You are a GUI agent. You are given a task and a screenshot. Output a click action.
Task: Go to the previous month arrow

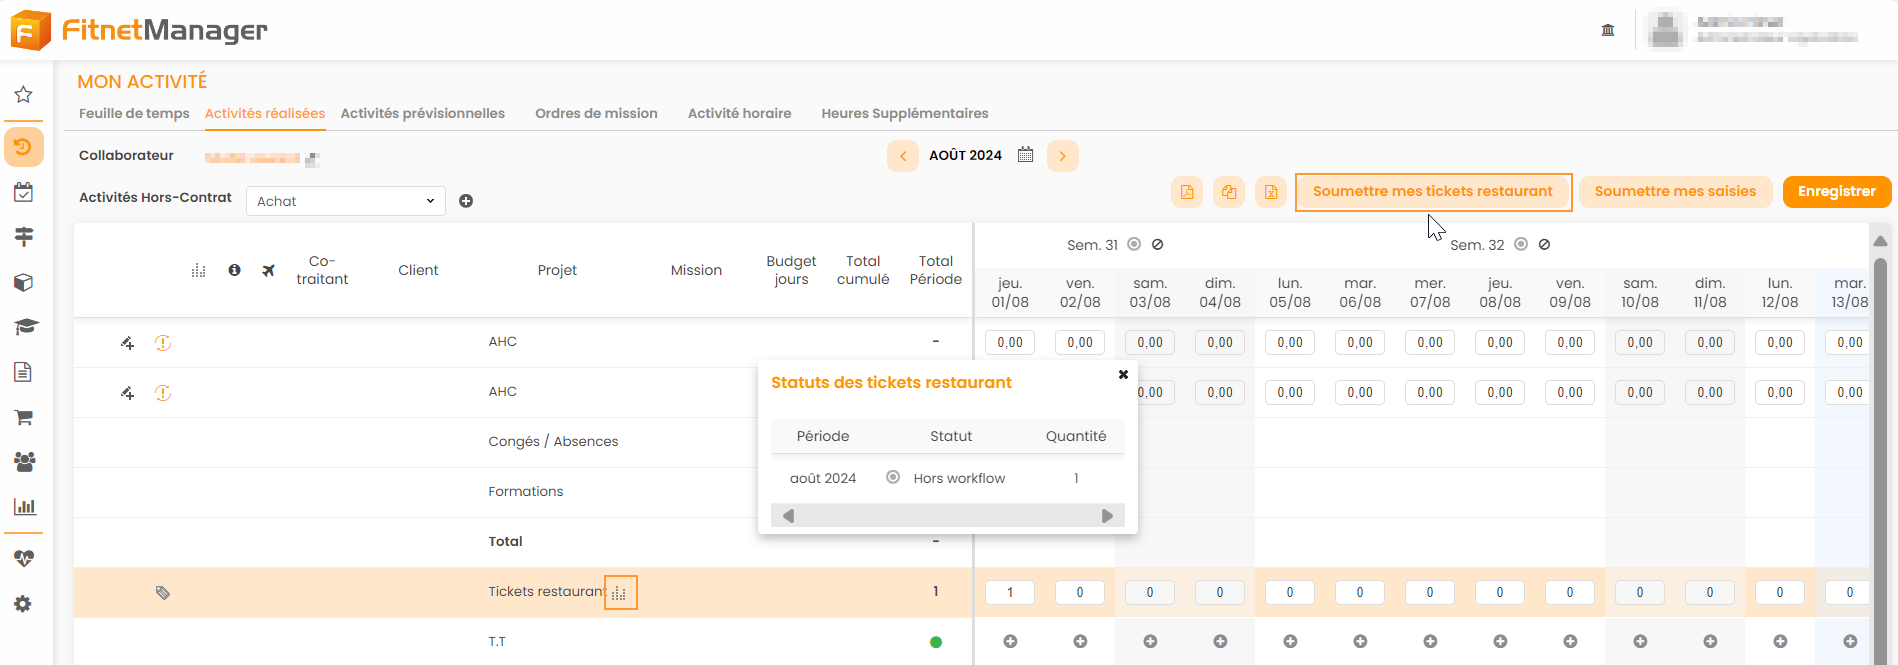click(x=903, y=156)
